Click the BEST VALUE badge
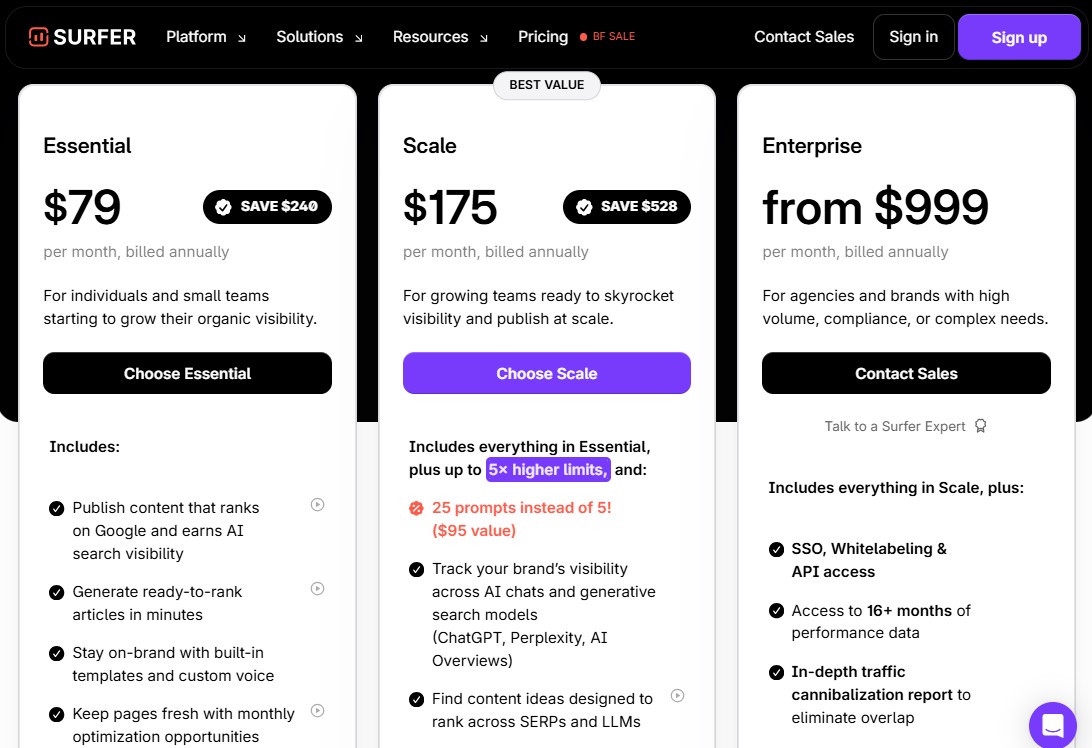1092x748 pixels. (547, 85)
